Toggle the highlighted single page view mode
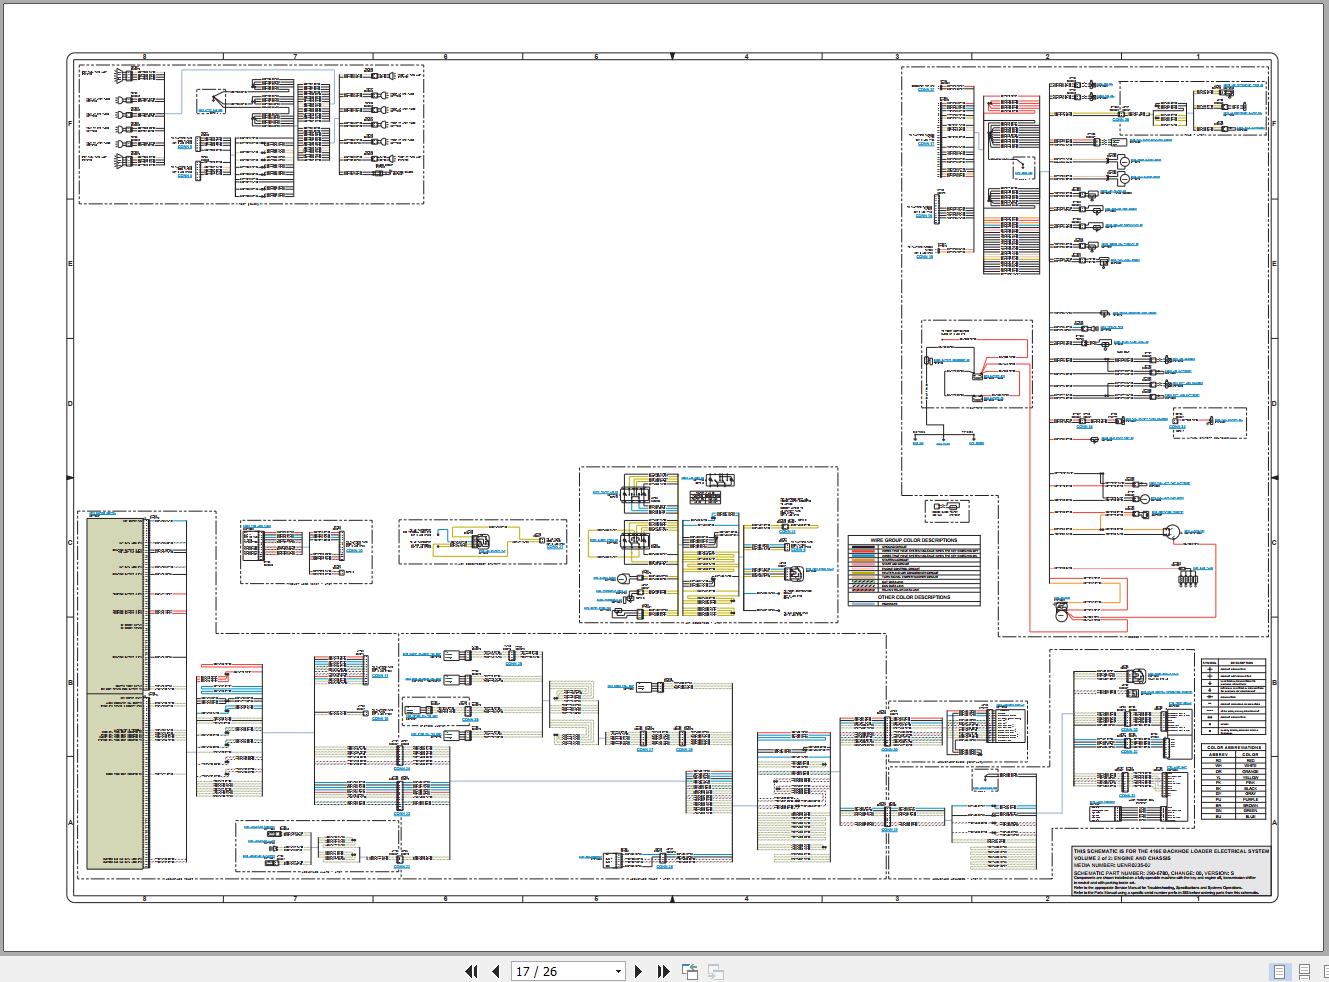Screen dimensions: 1329x982 pos(1277,971)
